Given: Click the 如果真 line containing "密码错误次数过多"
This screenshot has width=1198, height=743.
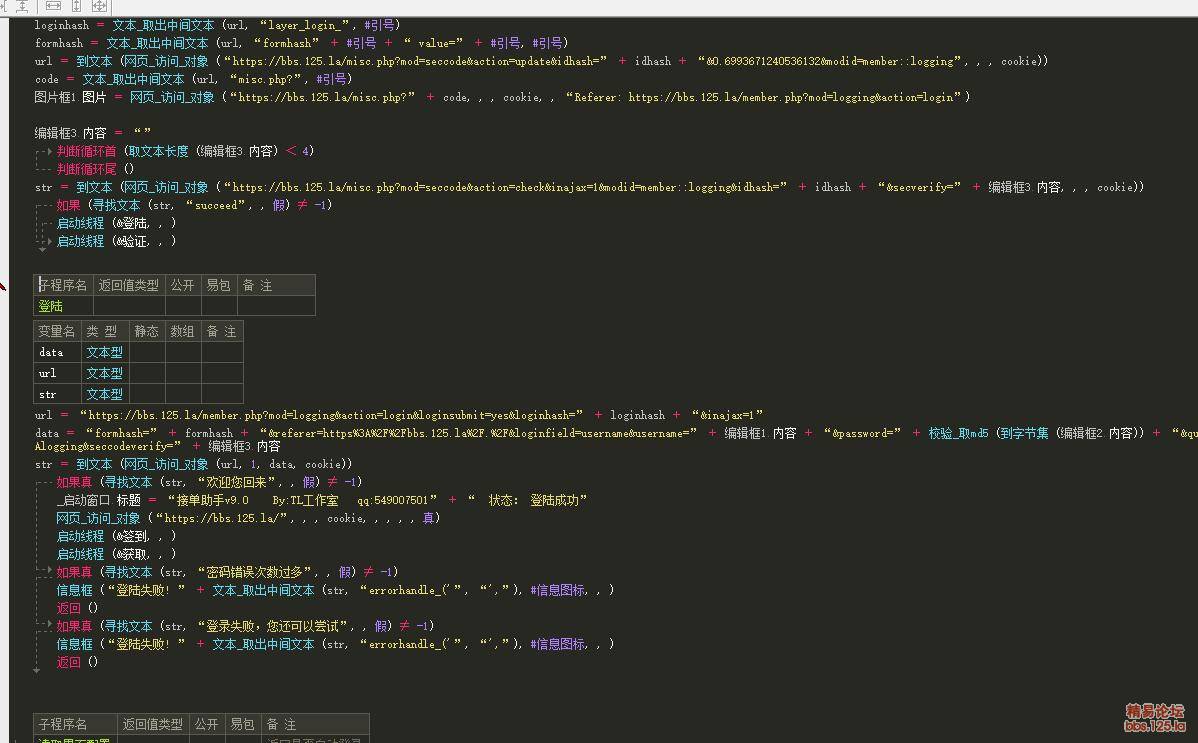Looking at the screenshot, I should [x=228, y=572].
